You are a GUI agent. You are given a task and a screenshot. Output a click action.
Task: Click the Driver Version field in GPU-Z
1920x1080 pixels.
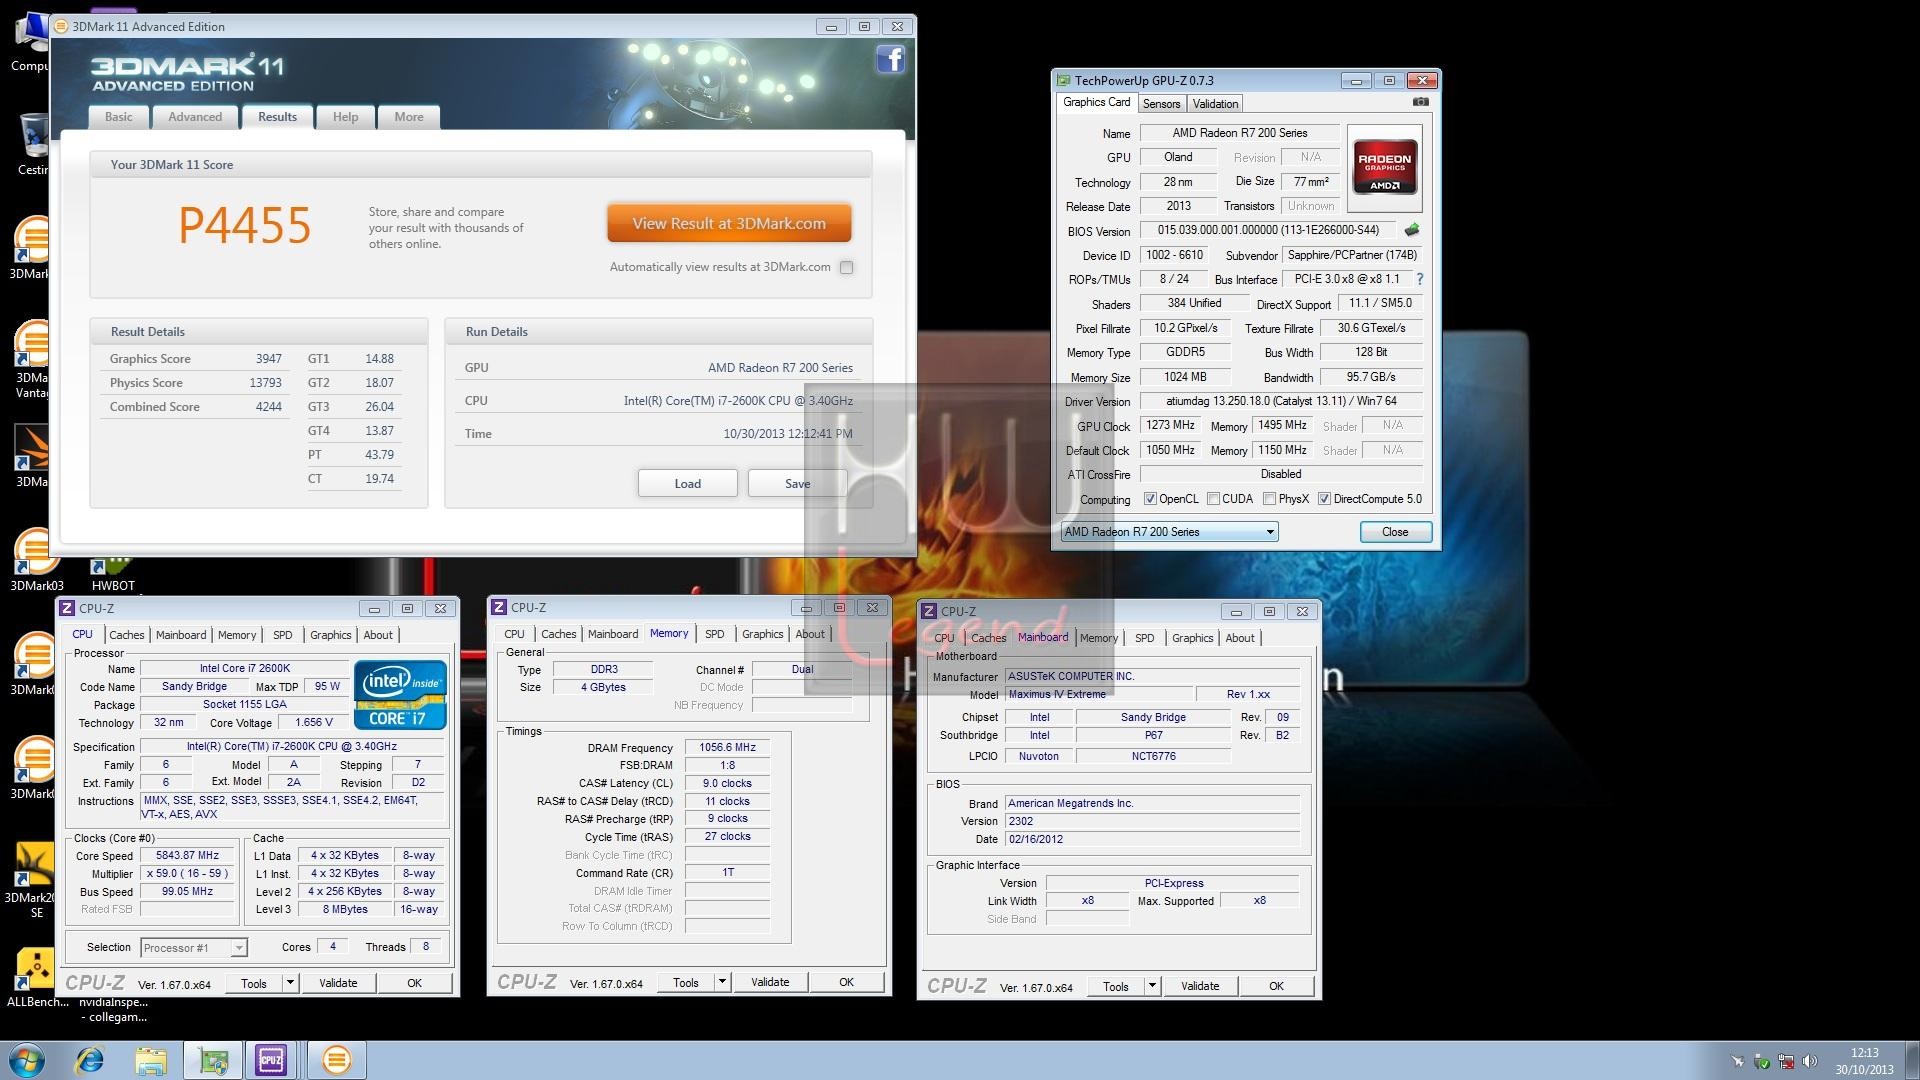pos(1281,401)
